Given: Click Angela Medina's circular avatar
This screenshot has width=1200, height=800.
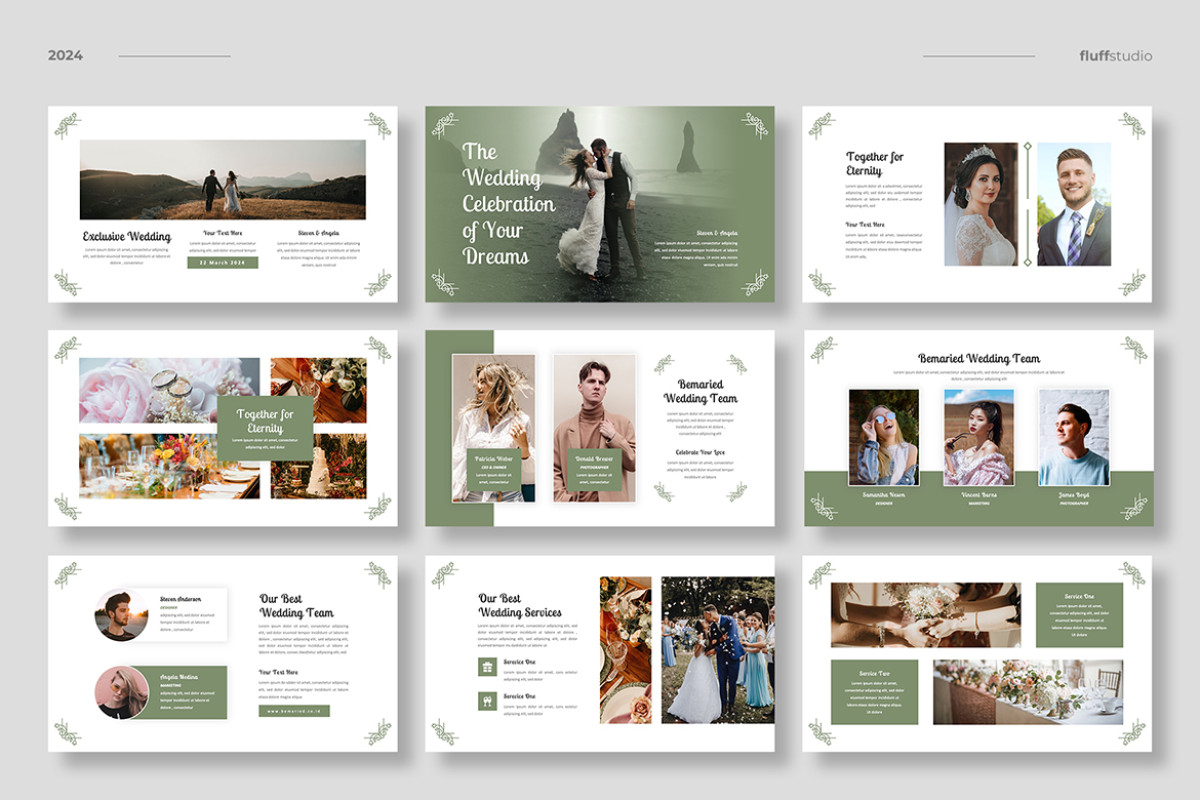Looking at the screenshot, I should (x=122, y=692).
